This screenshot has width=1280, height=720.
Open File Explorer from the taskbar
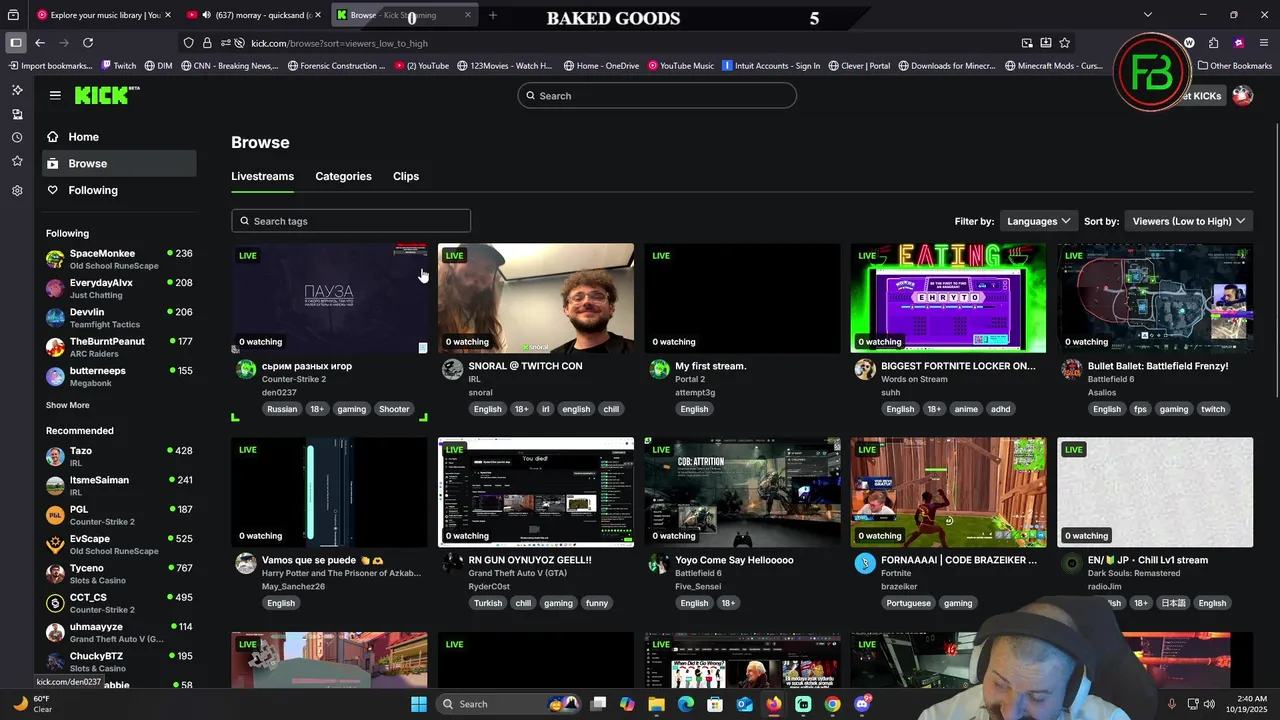point(656,704)
